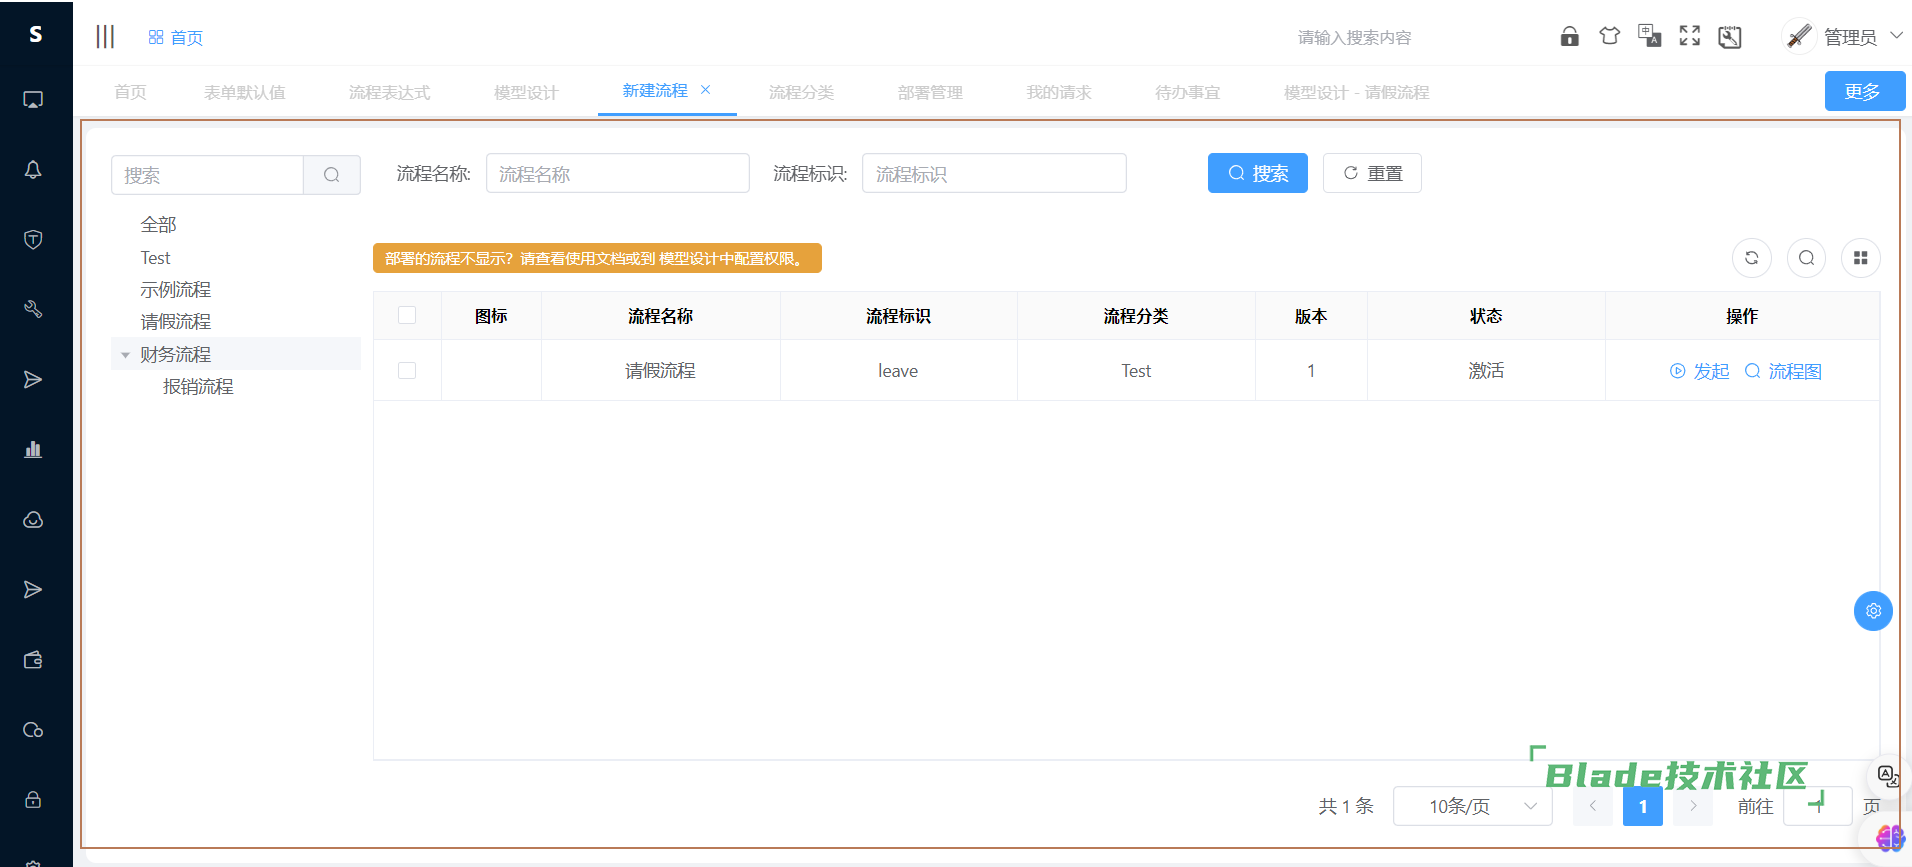This screenshot has width=1912, height=867.
Task: Click the magnifier button in tree search box
Action: tap(332, 175)
